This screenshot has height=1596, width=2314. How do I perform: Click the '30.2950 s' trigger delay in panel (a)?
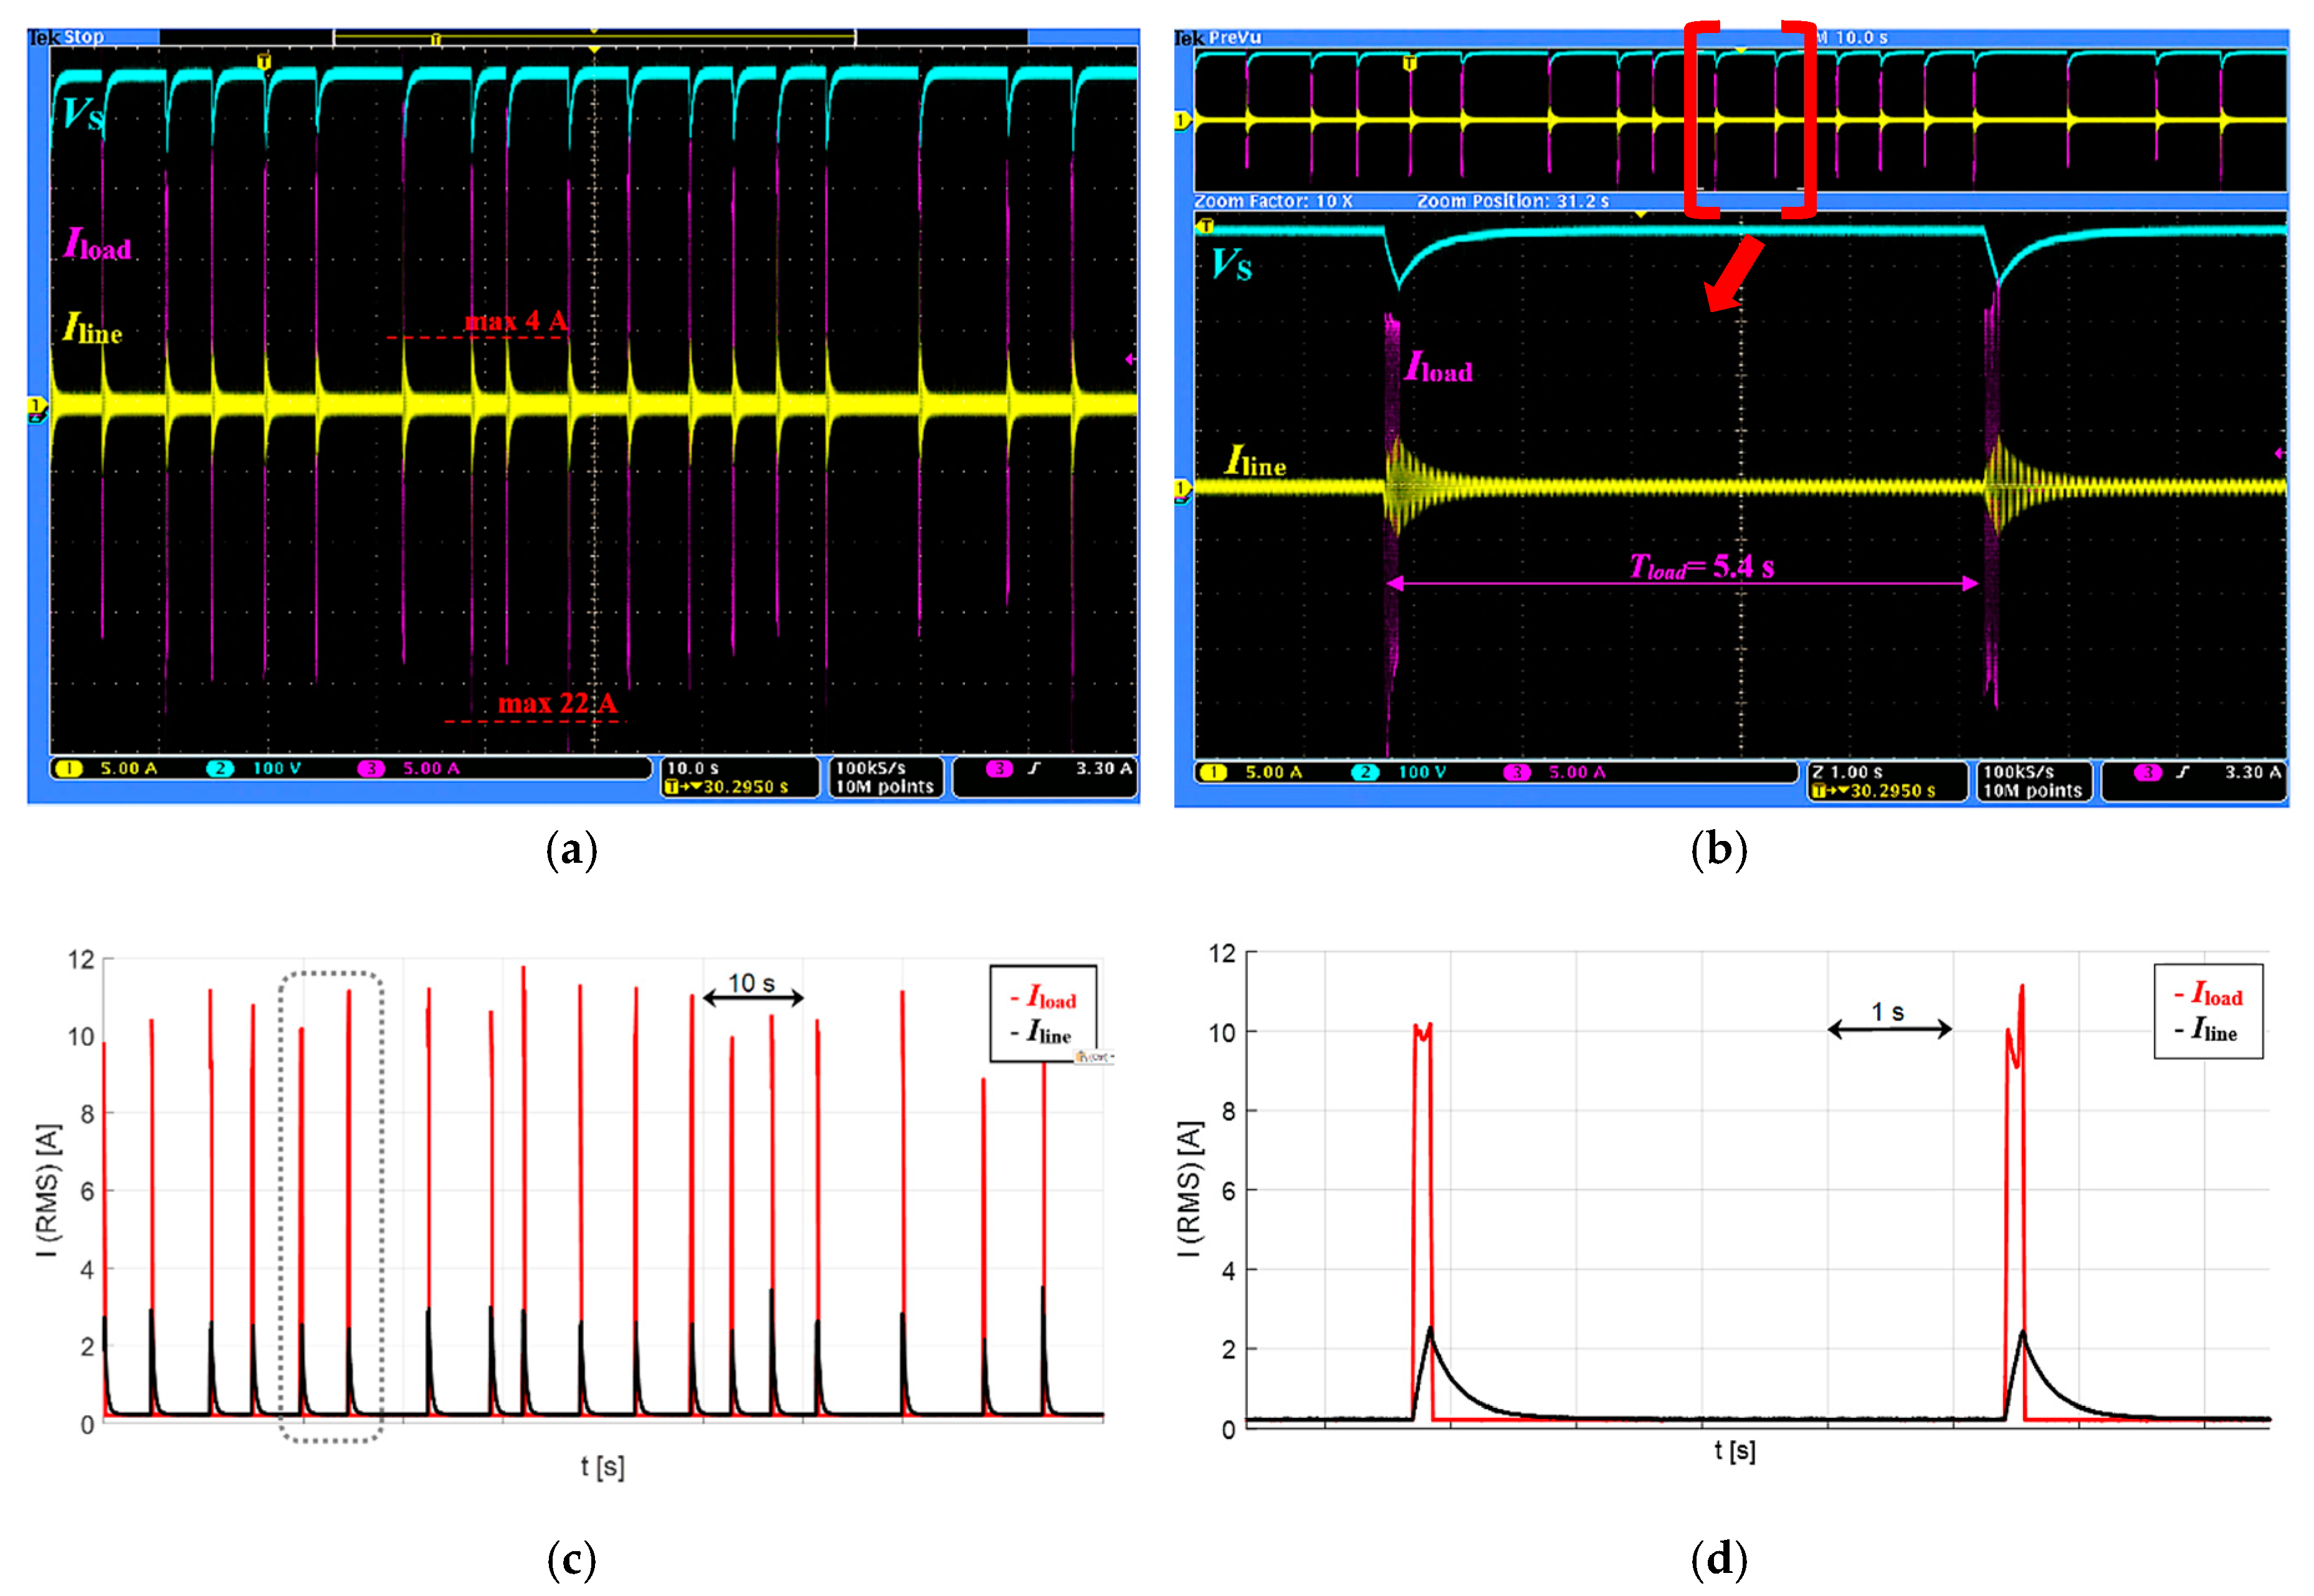click(x=746, y=788)
